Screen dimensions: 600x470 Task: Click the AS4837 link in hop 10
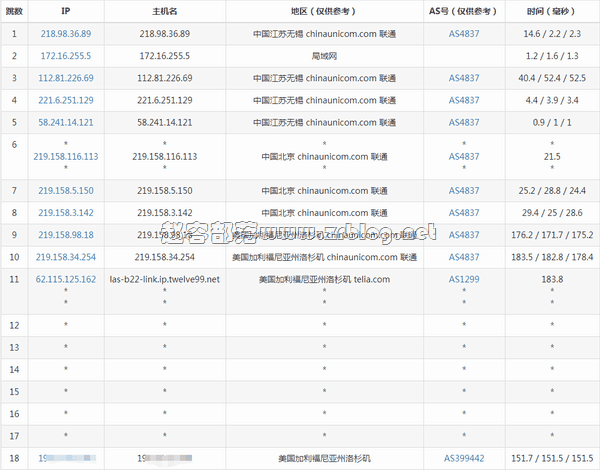[x=464, y=257]
